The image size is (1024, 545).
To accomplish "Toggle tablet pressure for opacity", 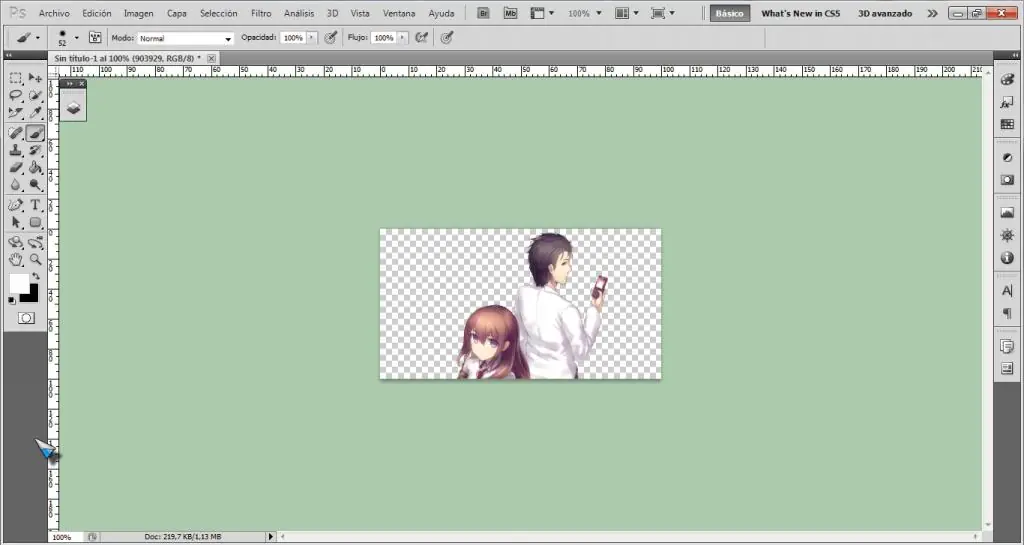I will point(331,38).
